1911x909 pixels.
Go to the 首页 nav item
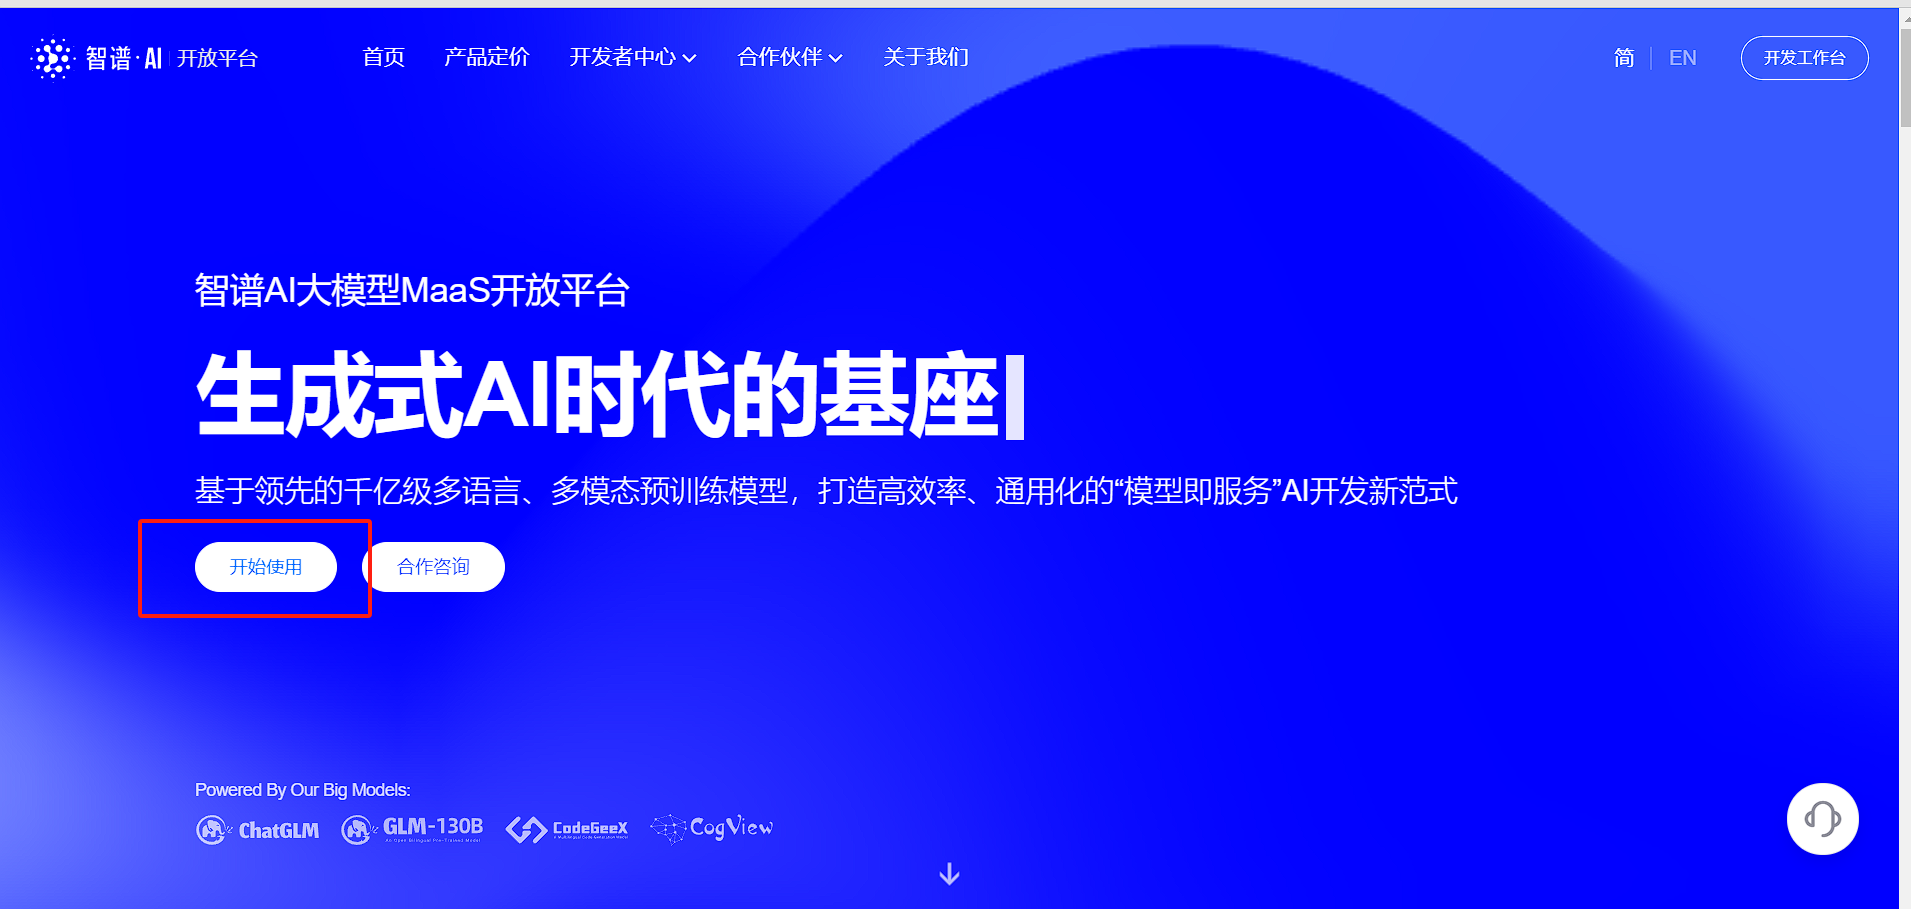pyautogui.click(x=383, y=57)
